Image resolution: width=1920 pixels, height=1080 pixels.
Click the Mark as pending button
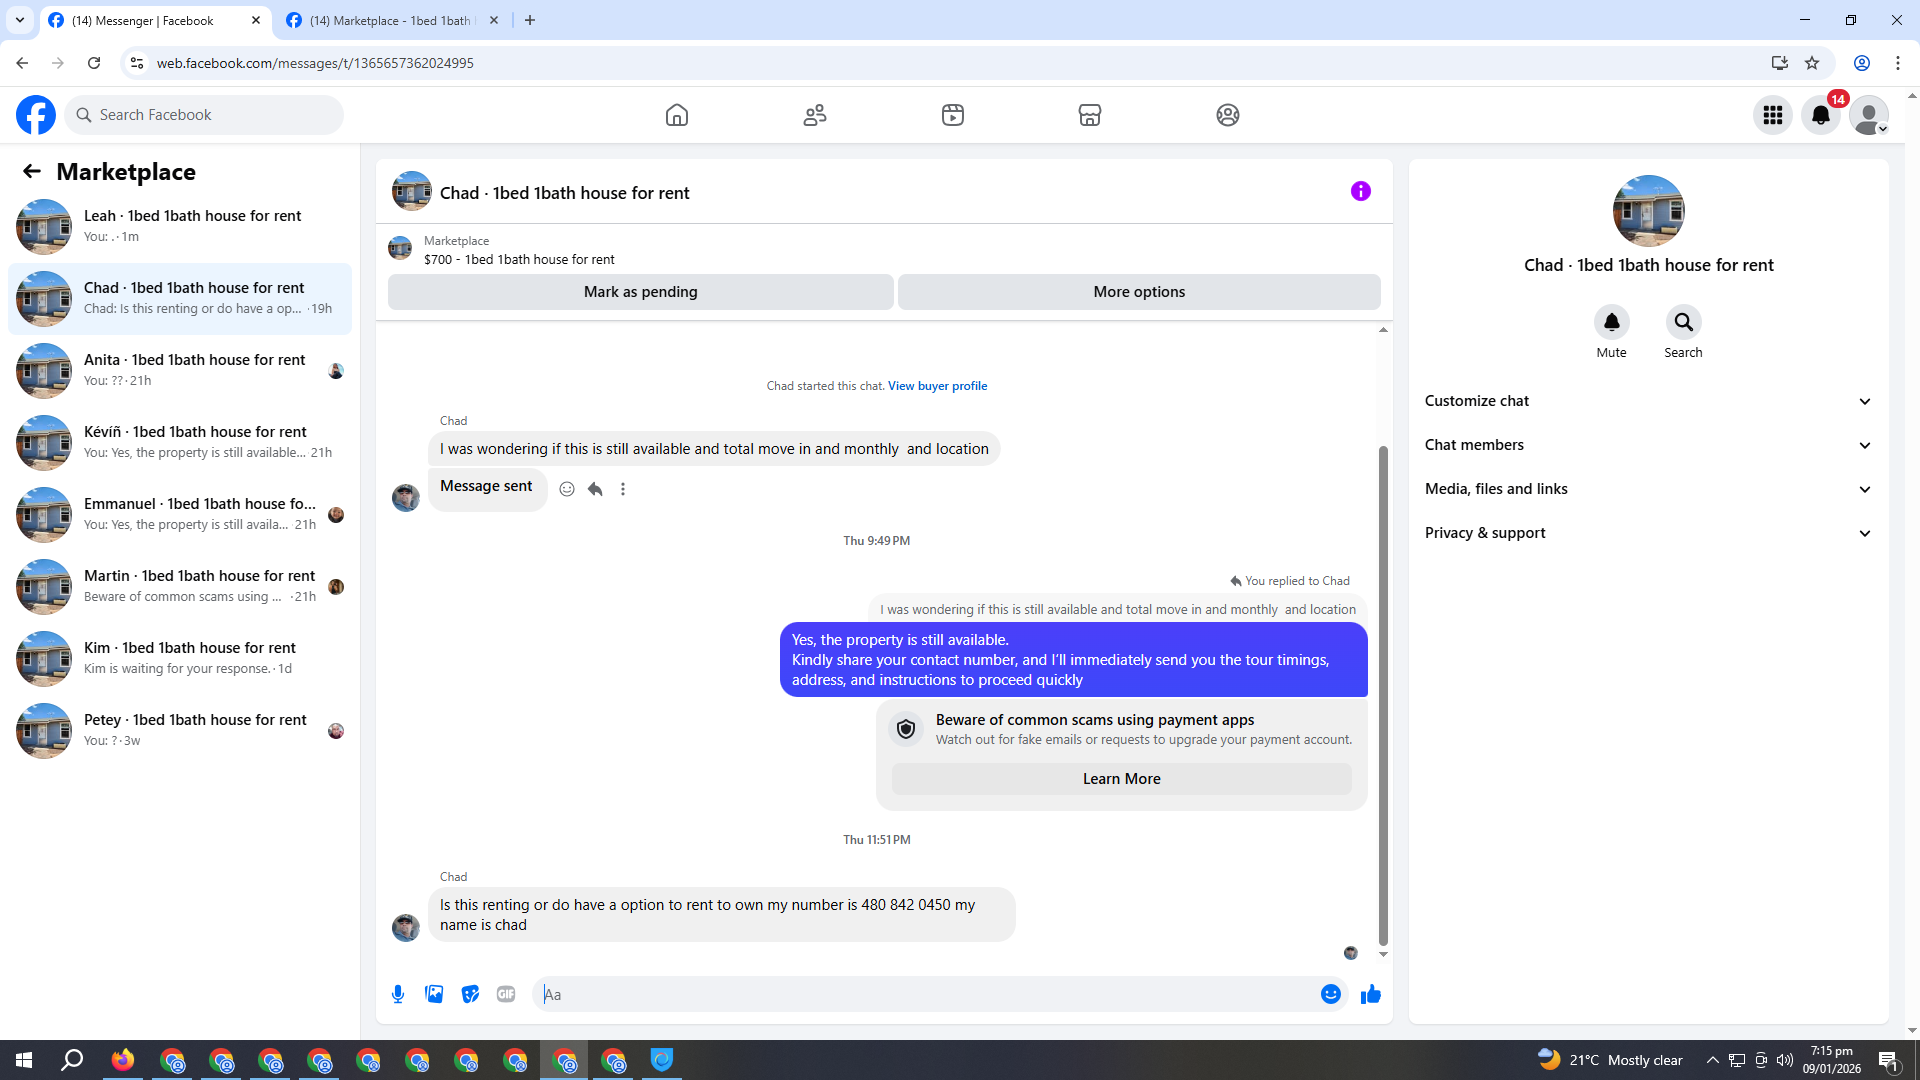(x=640, y=292)
